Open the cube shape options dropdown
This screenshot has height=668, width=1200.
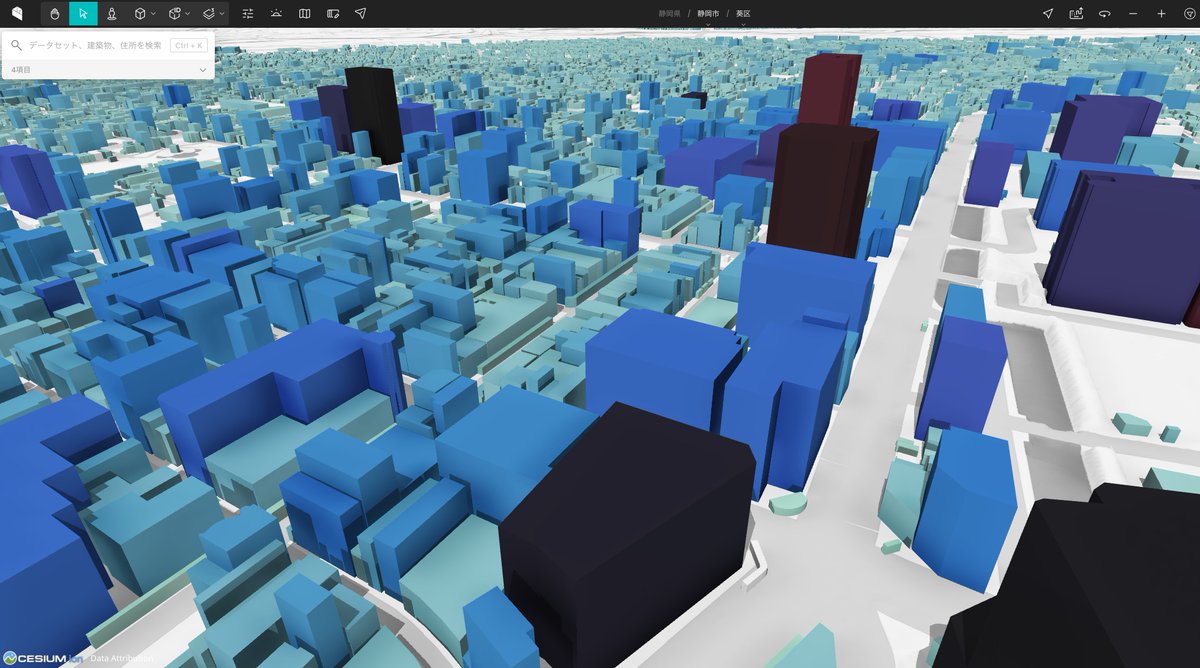pos(153,14)
